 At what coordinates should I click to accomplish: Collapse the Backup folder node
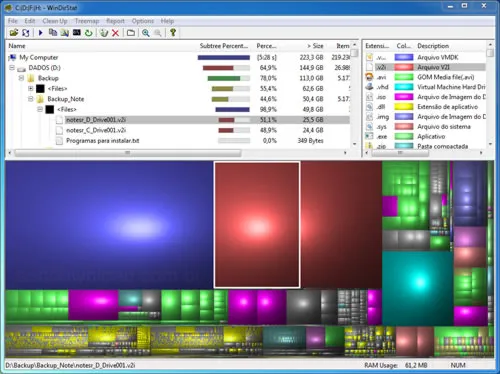click(21, 78)
